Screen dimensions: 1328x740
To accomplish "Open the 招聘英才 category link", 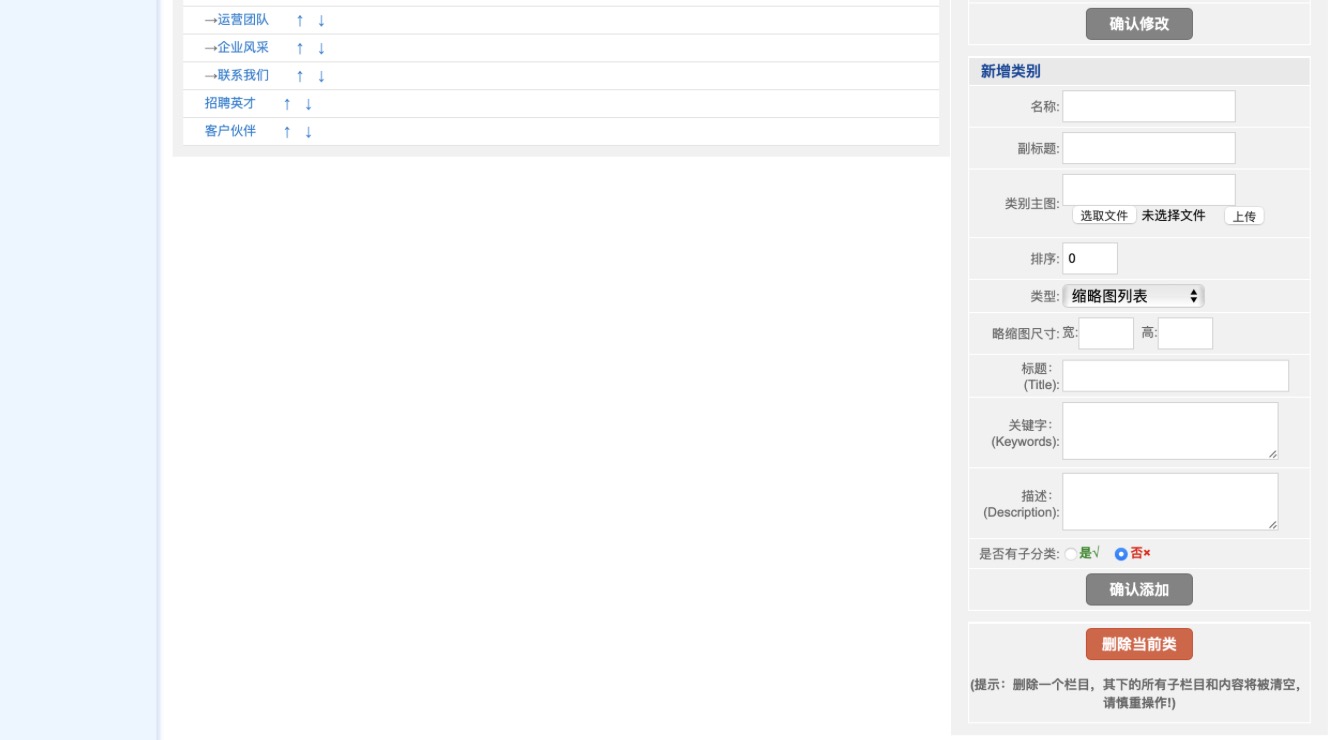I will click(x=230, y=104).
